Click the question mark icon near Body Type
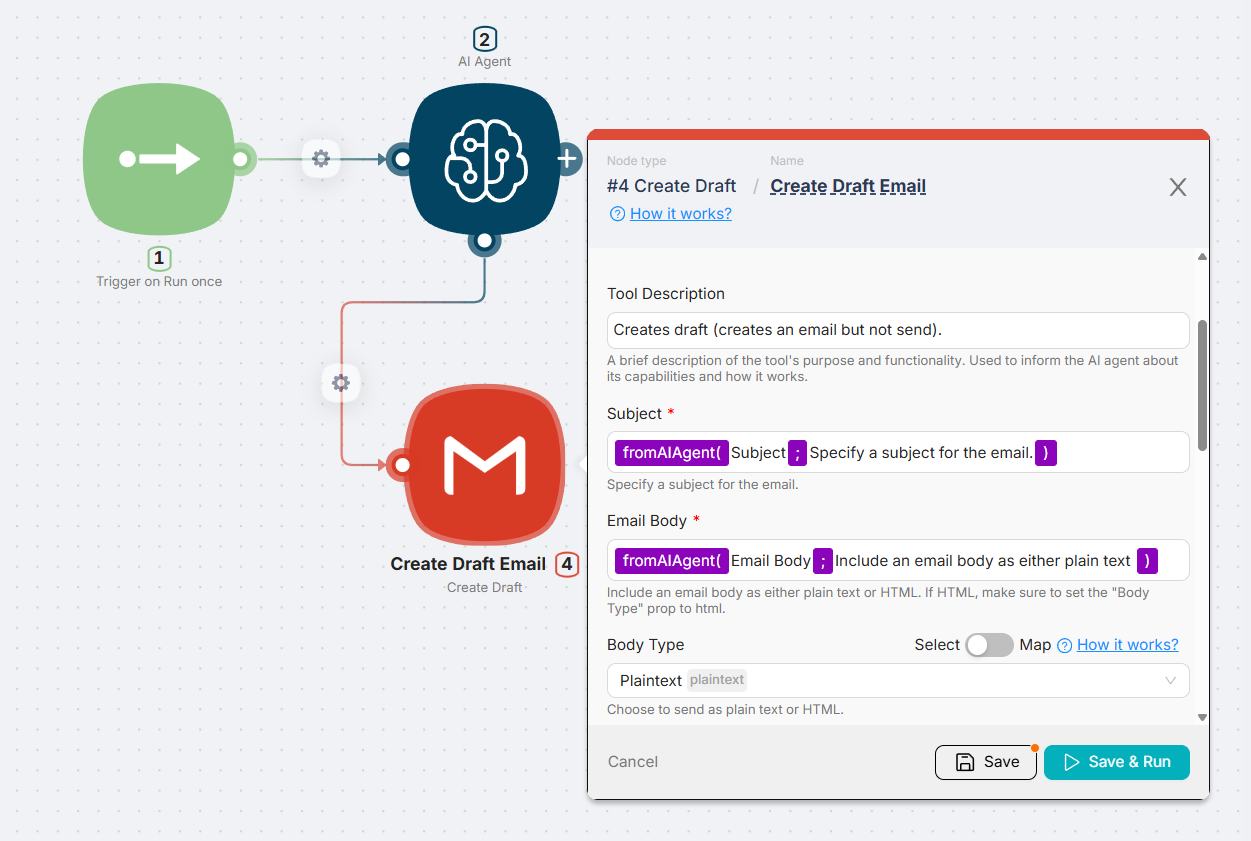Image resolution: width=1251 pixels, height=841 pixels. tap(1065, 645)
